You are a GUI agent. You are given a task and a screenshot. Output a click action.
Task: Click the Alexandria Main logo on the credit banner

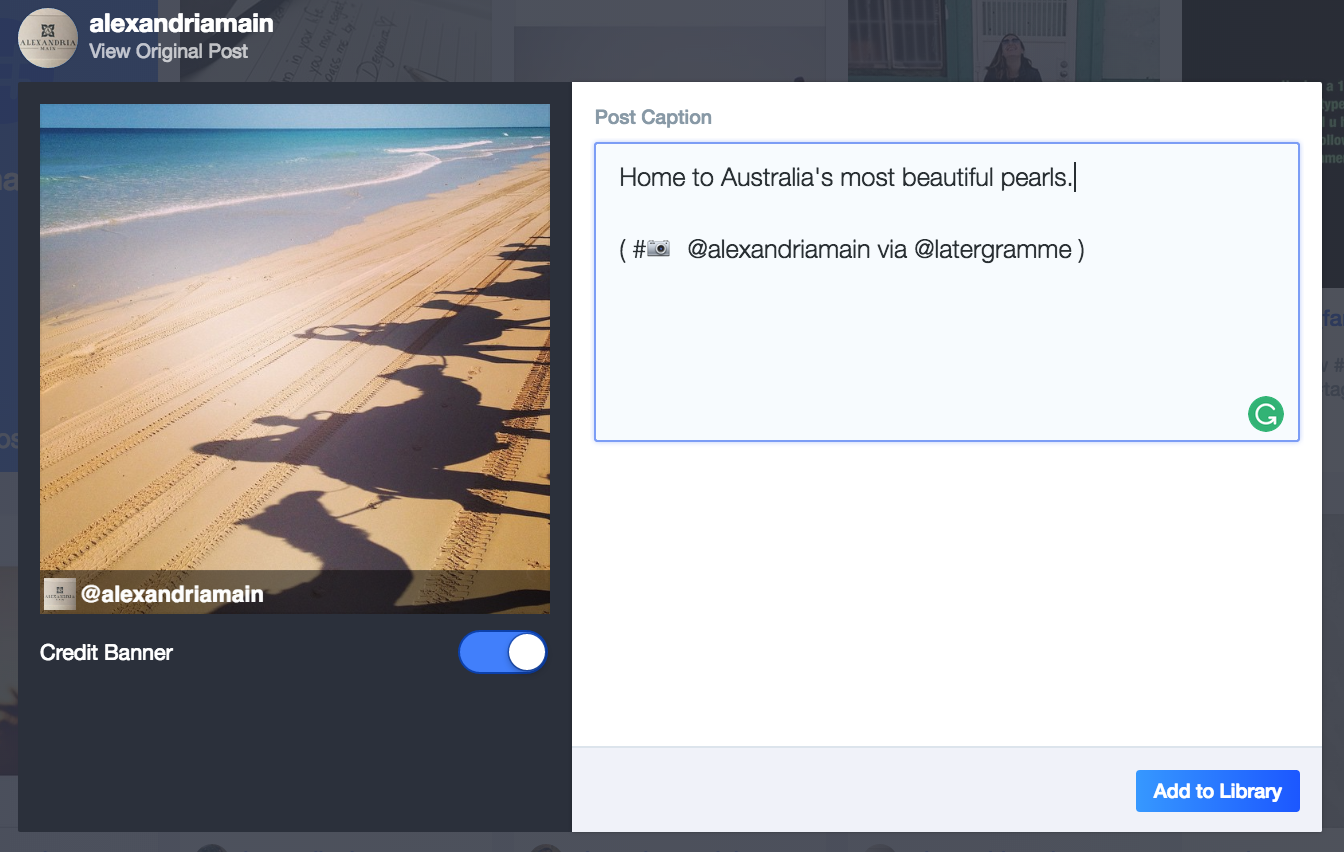[60, 593]
